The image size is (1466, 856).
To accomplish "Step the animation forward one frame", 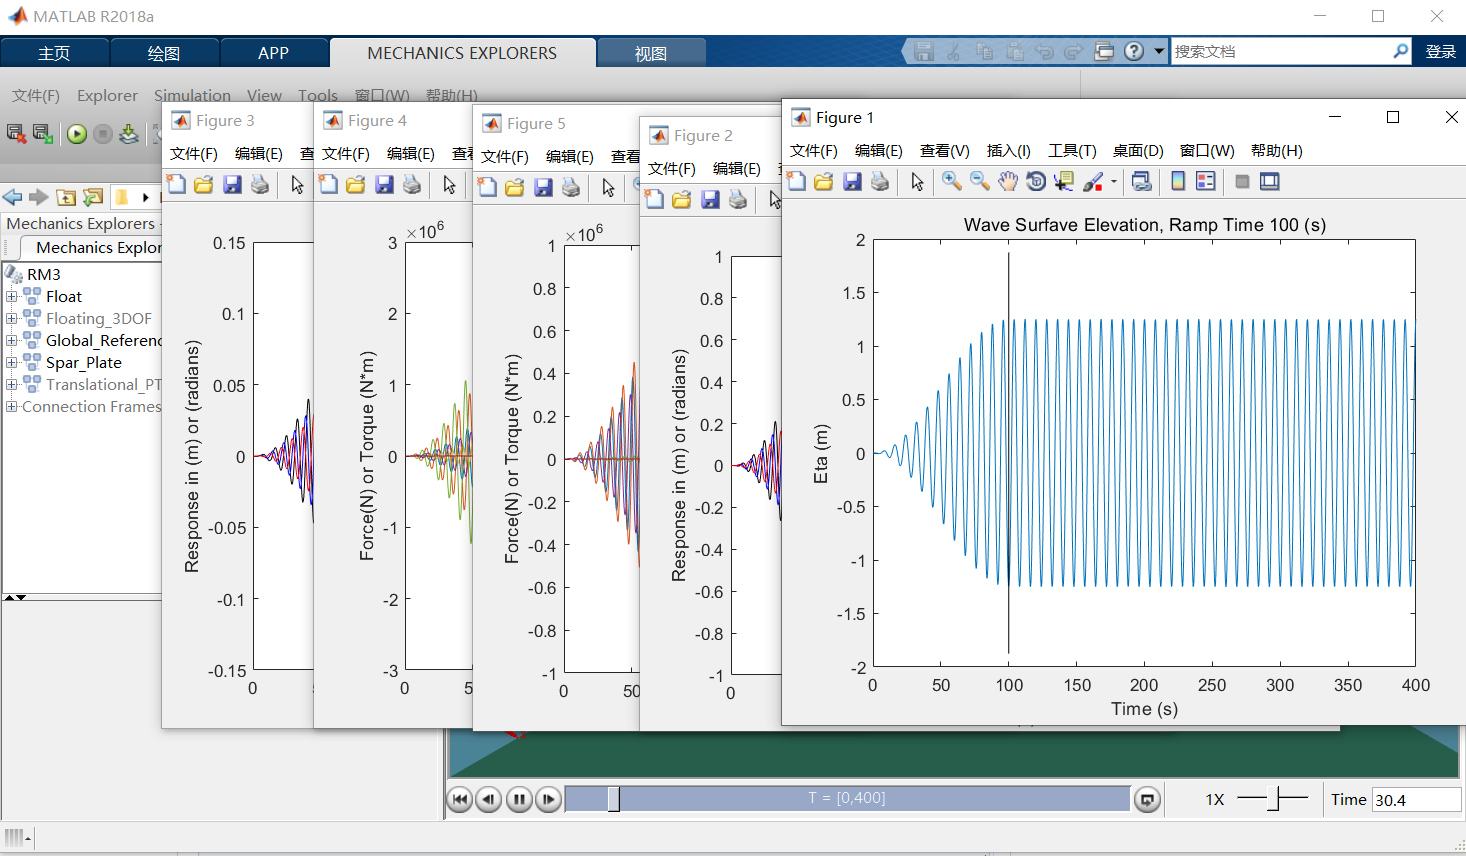I will [x=549, y=799].
